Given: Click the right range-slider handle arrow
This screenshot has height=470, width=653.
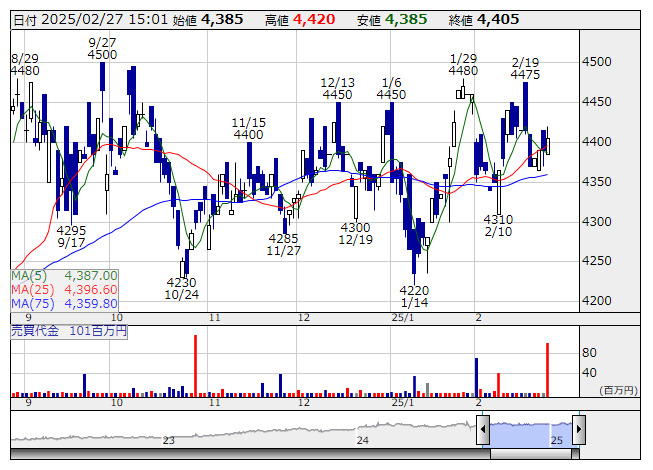Looking at the screenshot, I should tap(579, 429).
